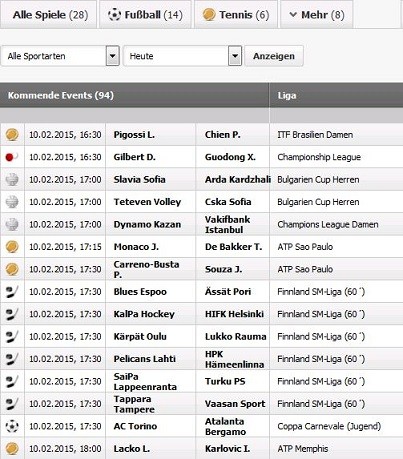Image resolution: width=403 pixels, height=459 pixels.
Task: Click the snooker icon for Gilbert D.
Action: click(11, 157)
